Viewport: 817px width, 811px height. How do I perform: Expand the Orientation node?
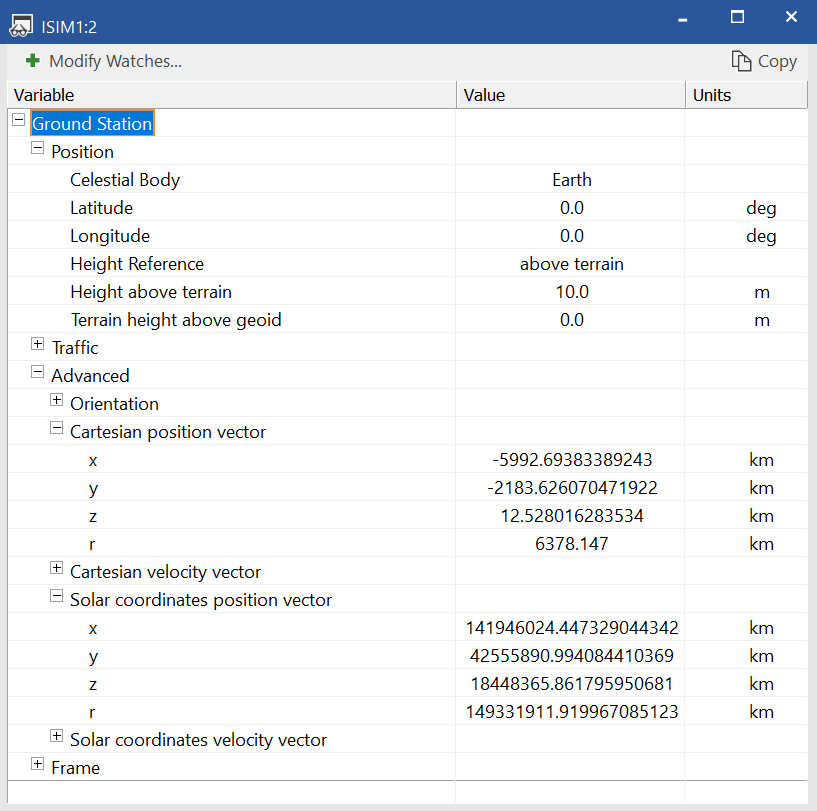click(57, 400)
